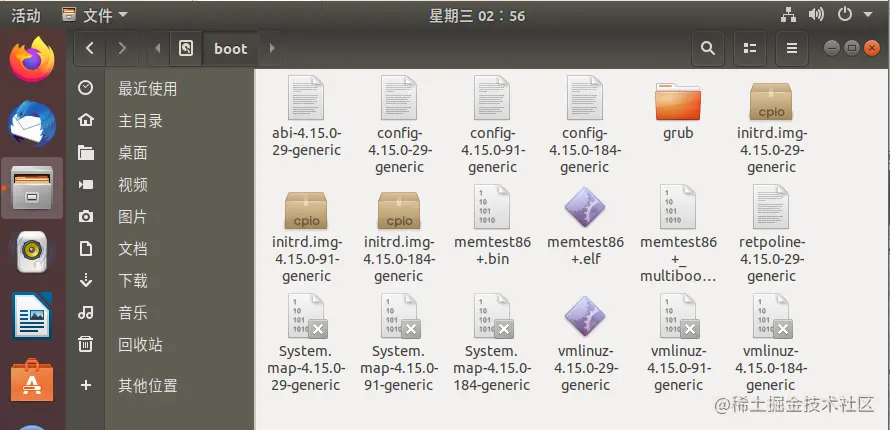The width and height of the screenshot is (890, 430).
Task: Select the config-4.15.0-29-generic file icon
Action: [x=399, y=98]
